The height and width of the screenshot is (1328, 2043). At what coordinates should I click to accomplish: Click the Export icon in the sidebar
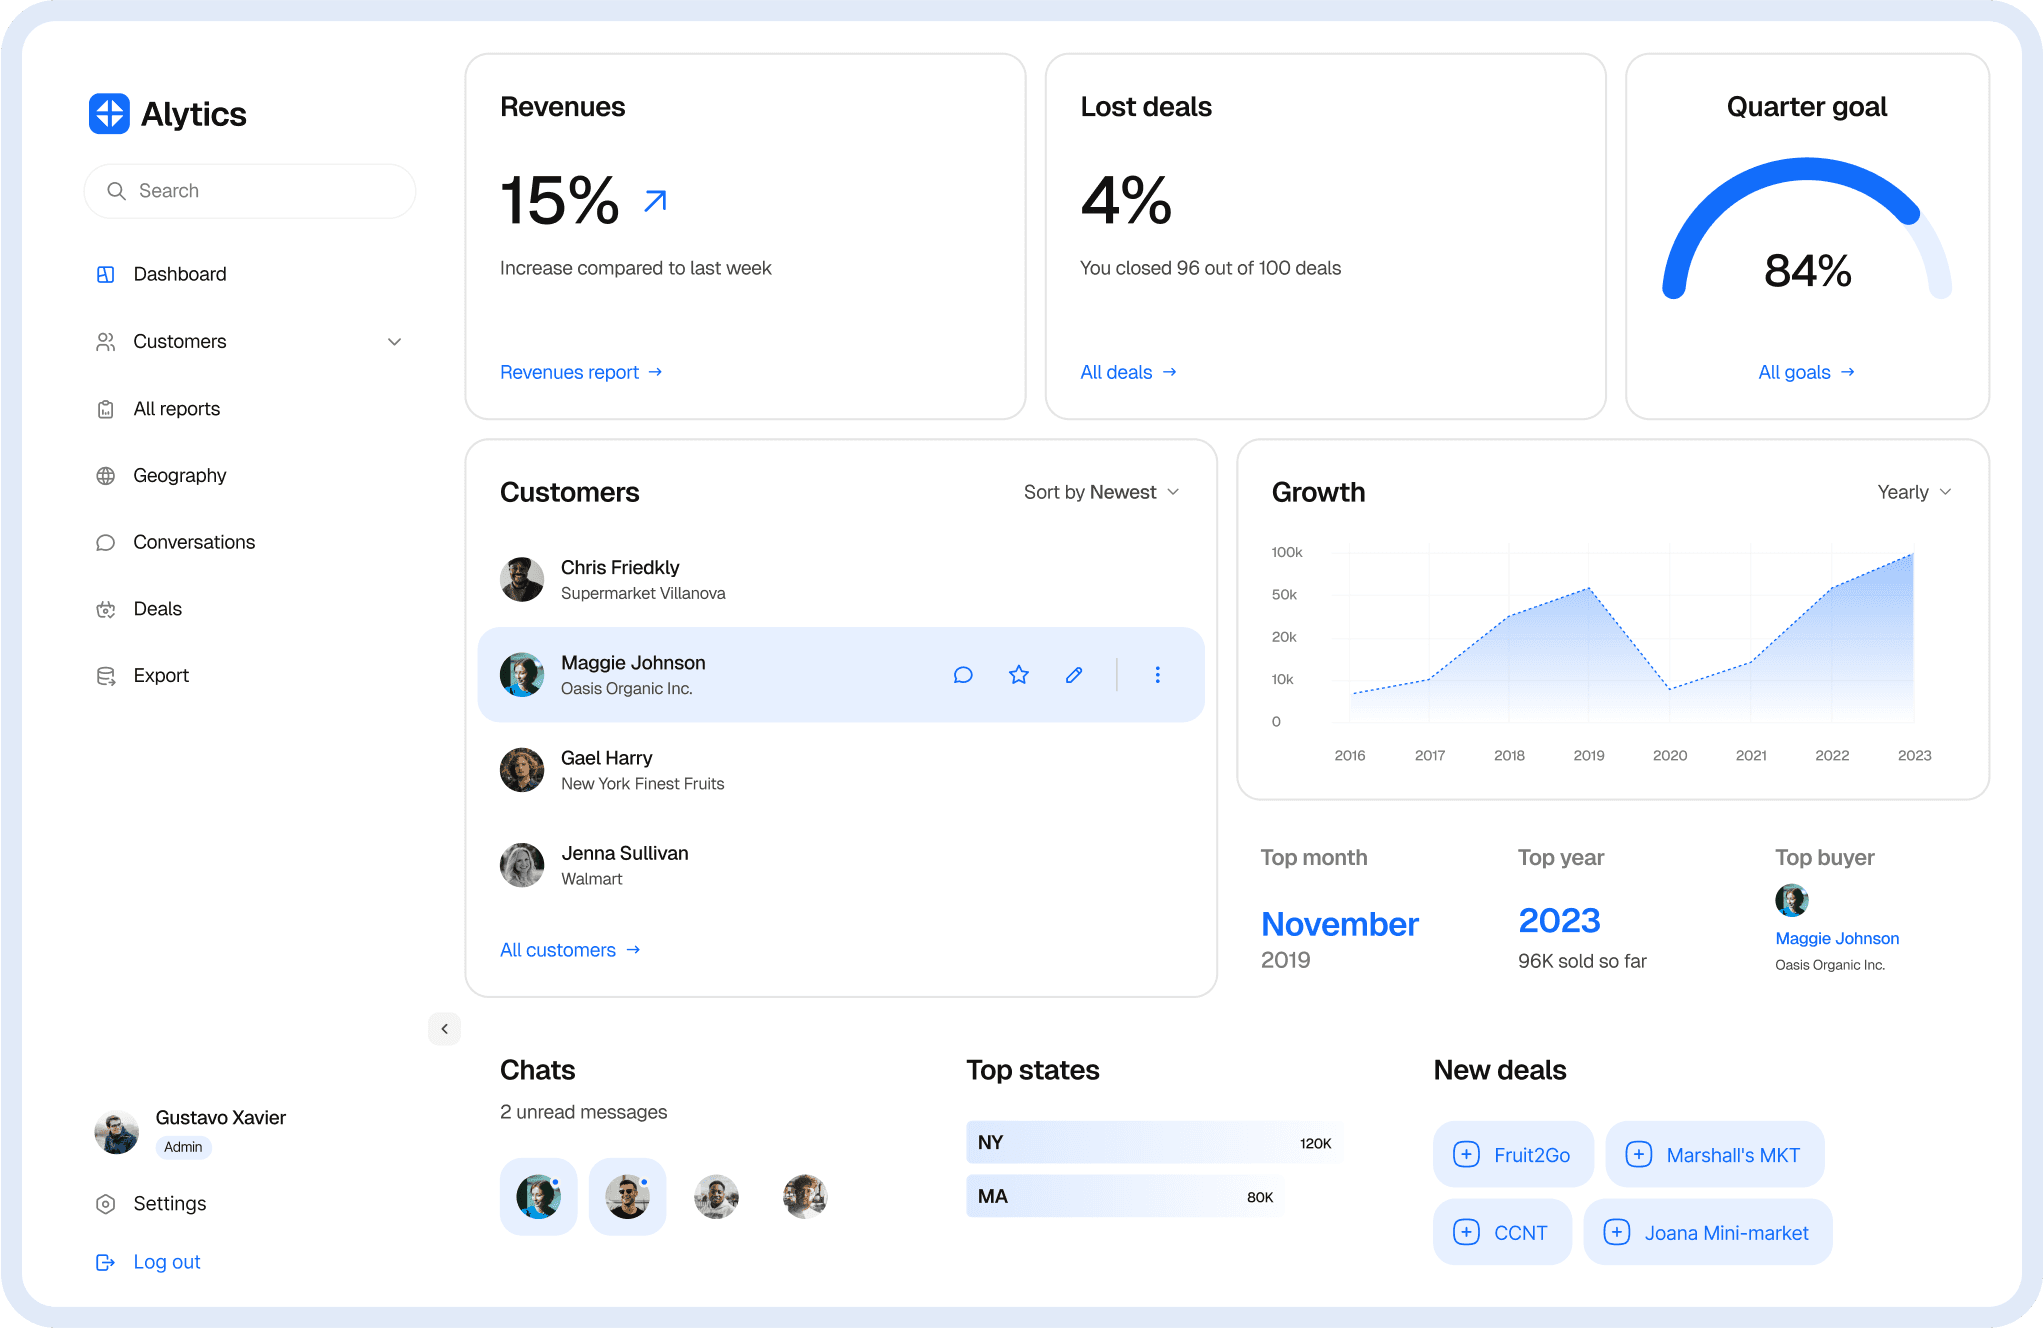pyautogui.click(x=106, y=675)
